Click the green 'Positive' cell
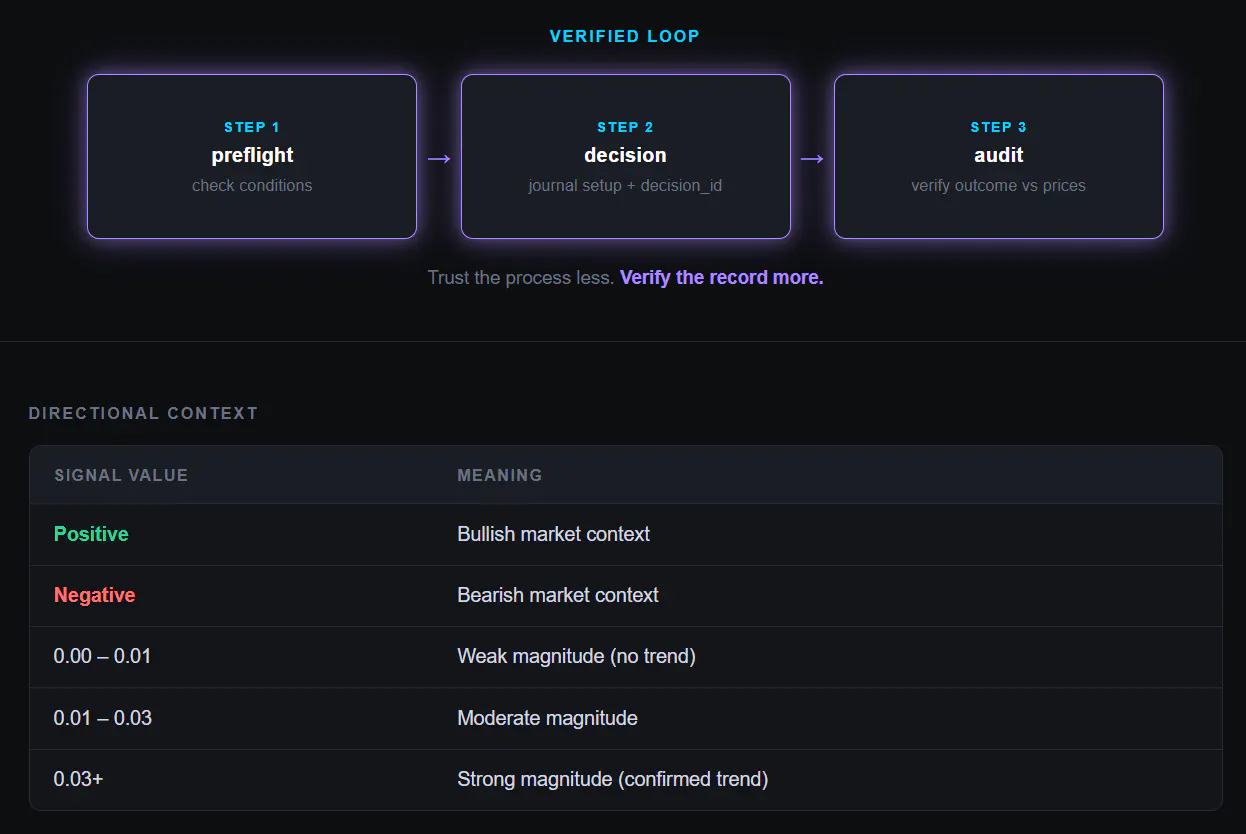 click(91, 534)
